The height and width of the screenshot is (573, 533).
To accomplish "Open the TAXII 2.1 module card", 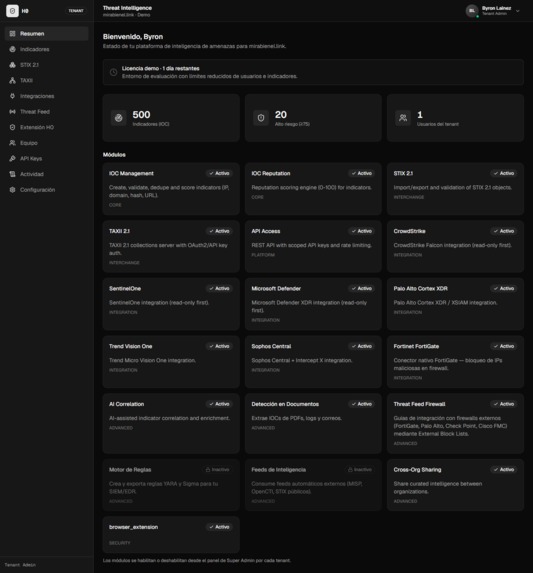I will [171, 246].
